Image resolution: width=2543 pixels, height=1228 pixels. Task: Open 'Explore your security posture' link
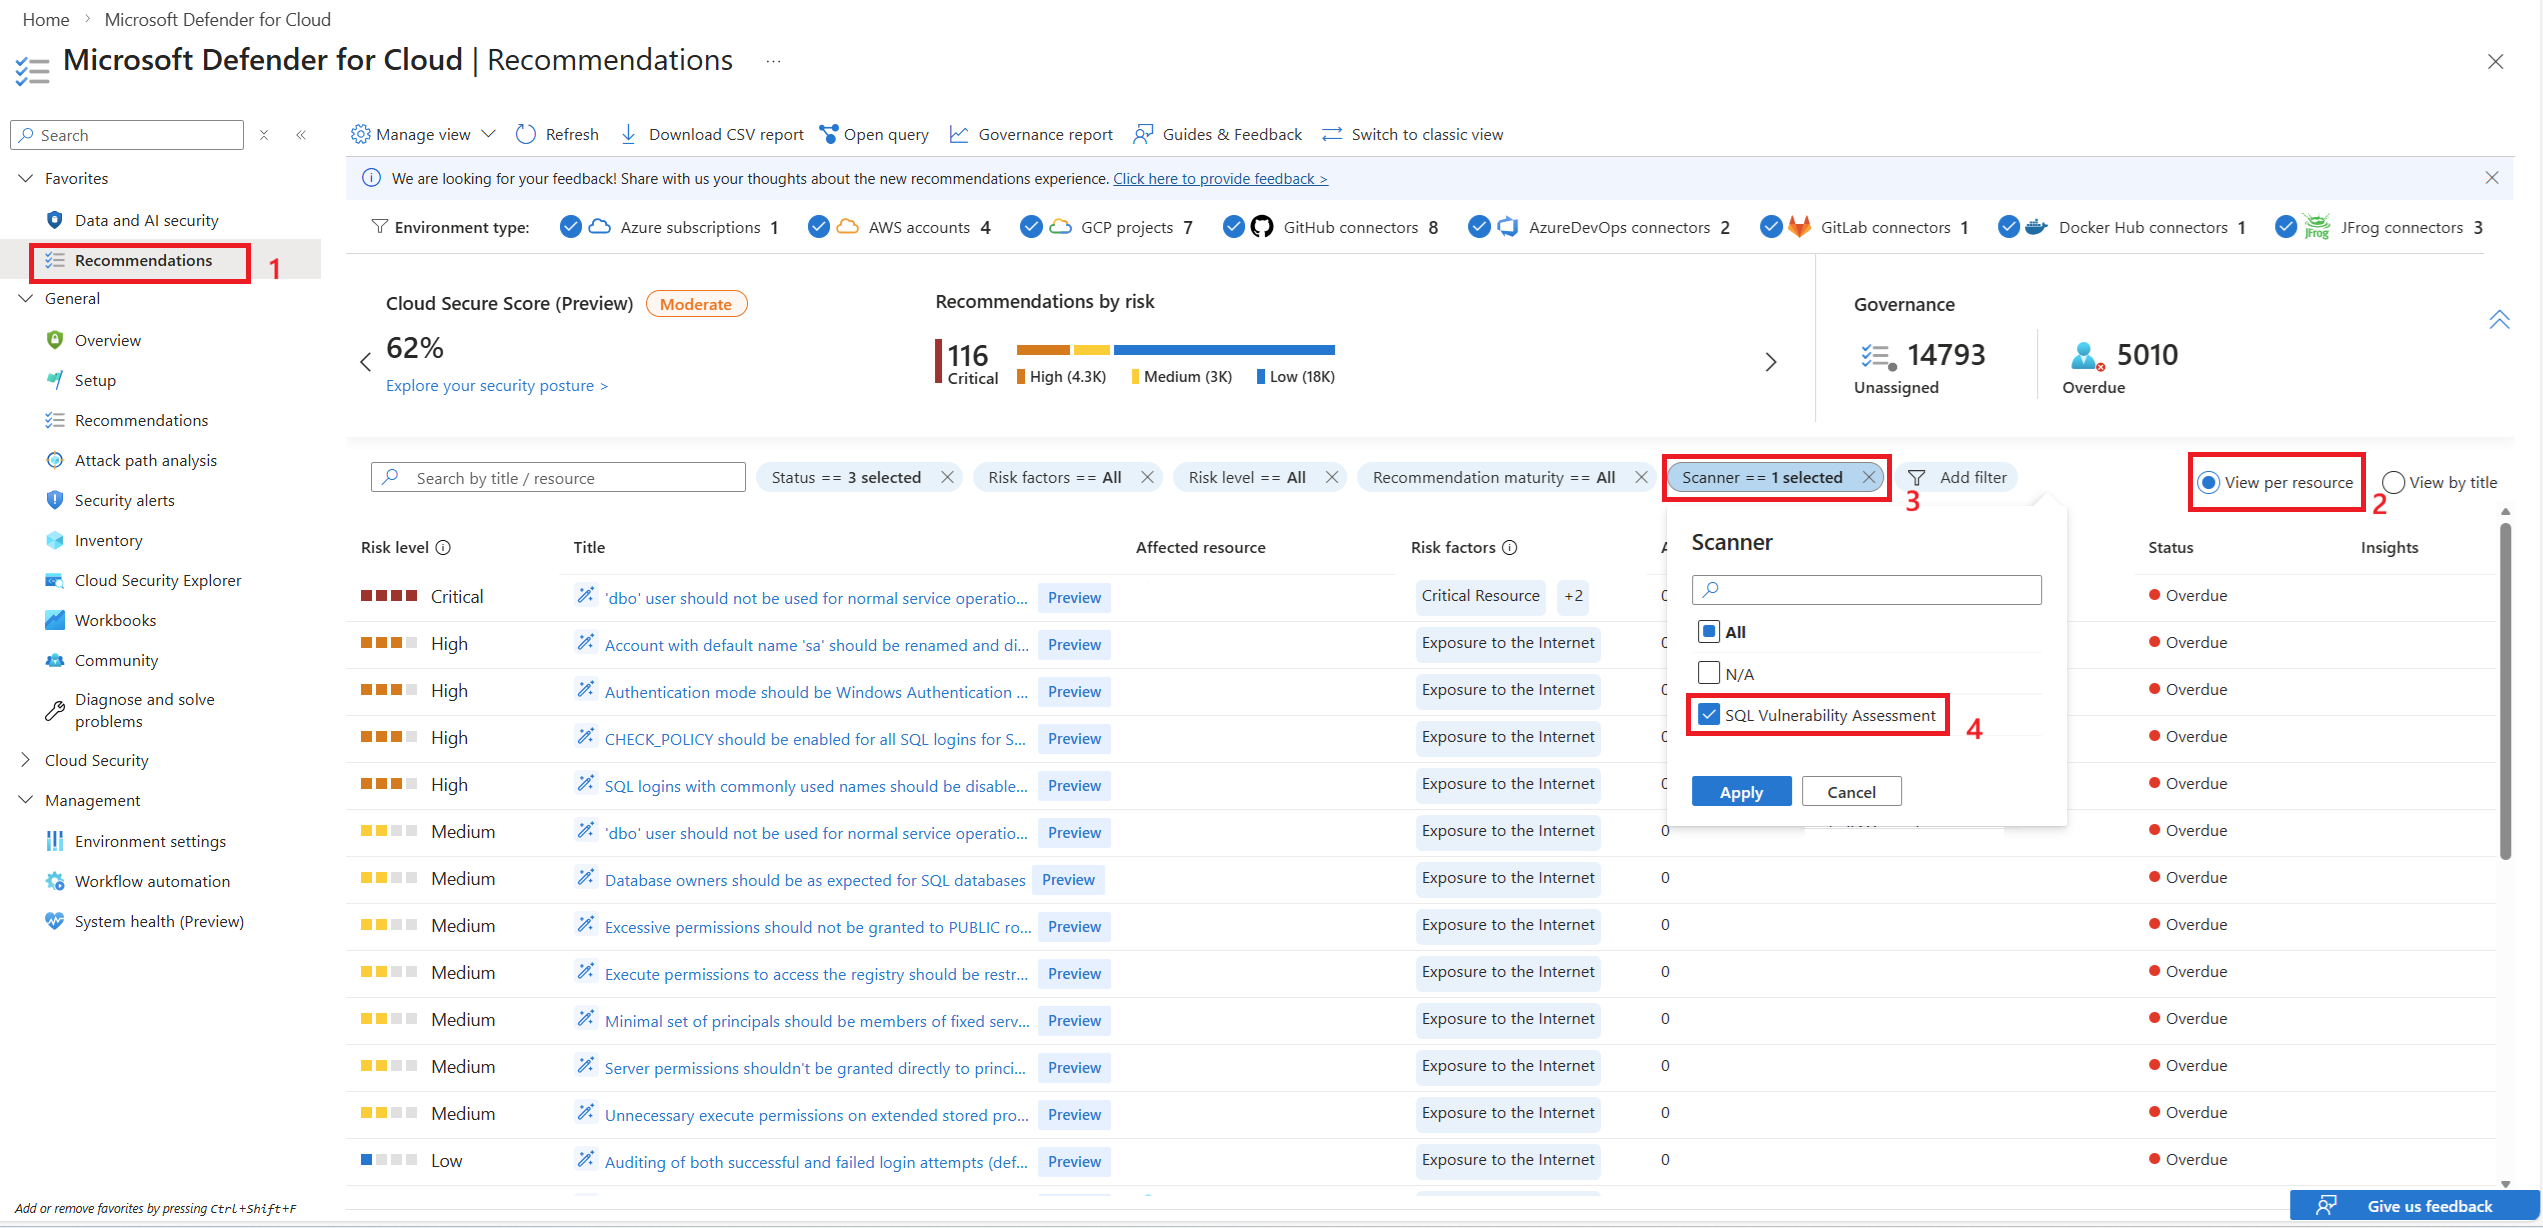[496, 386]
